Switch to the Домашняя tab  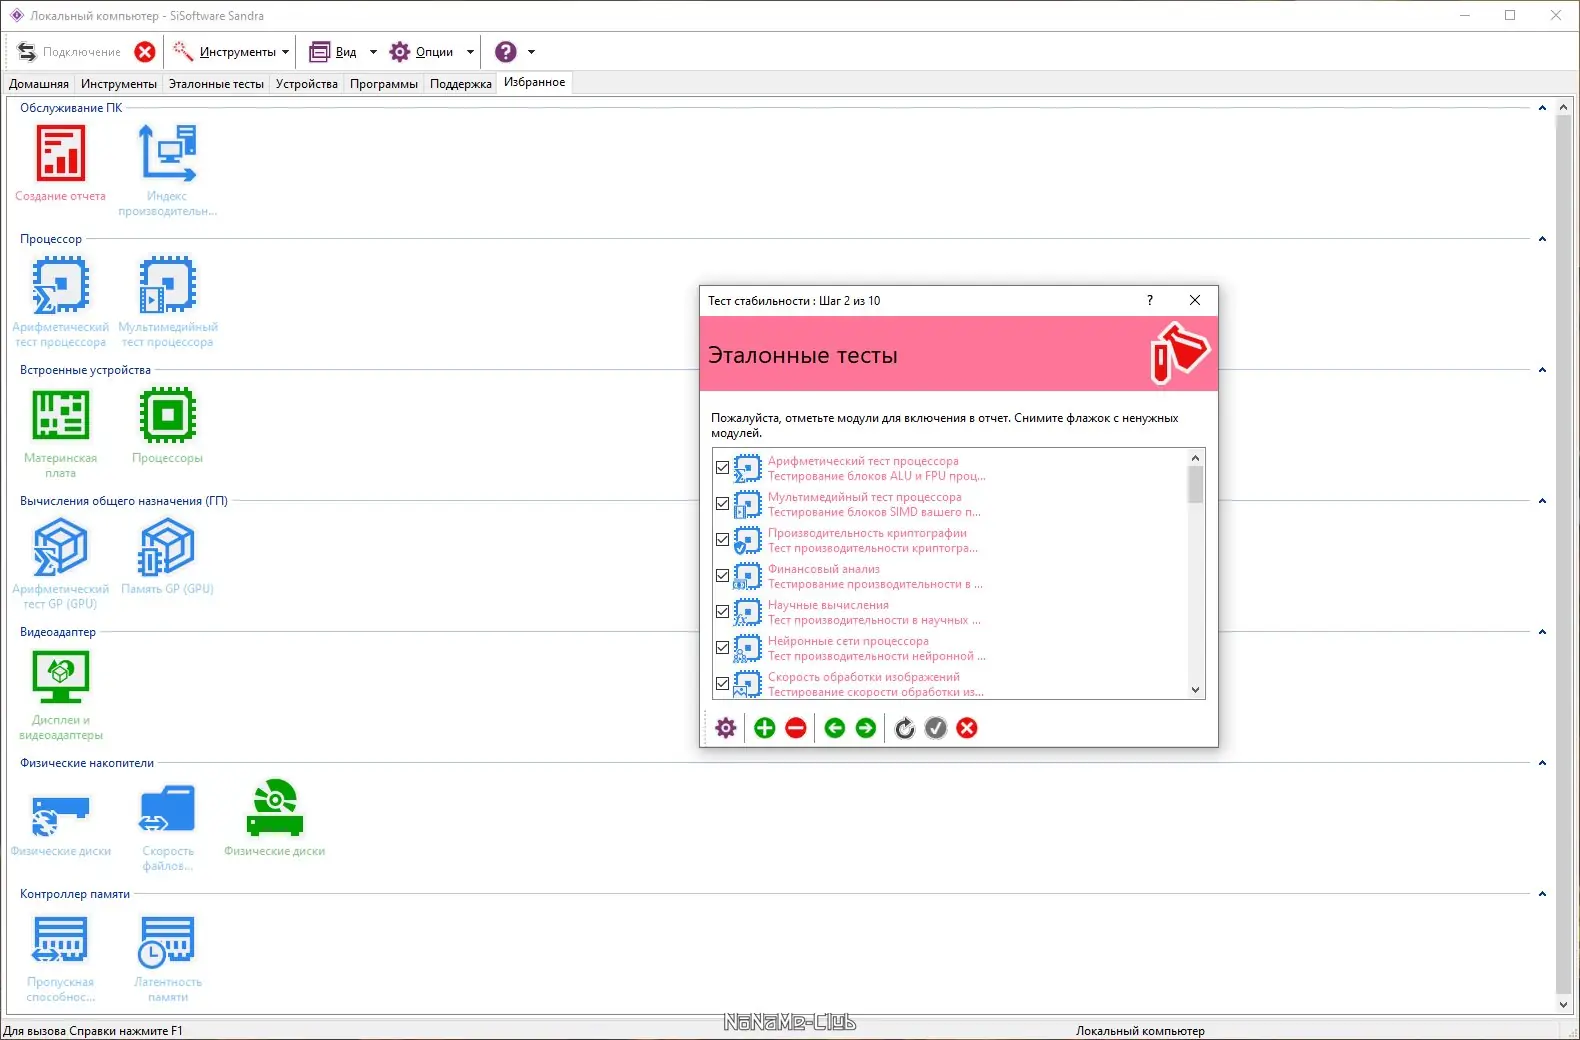click(39, 84)
